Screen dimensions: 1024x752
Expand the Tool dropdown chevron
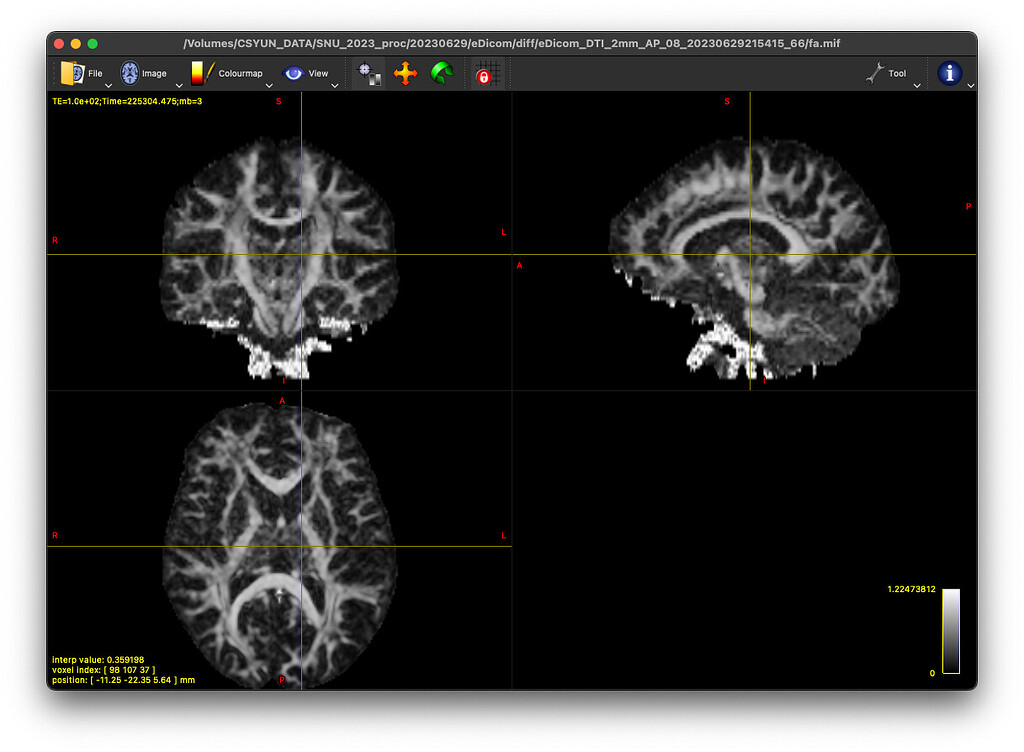coord(917,85)
